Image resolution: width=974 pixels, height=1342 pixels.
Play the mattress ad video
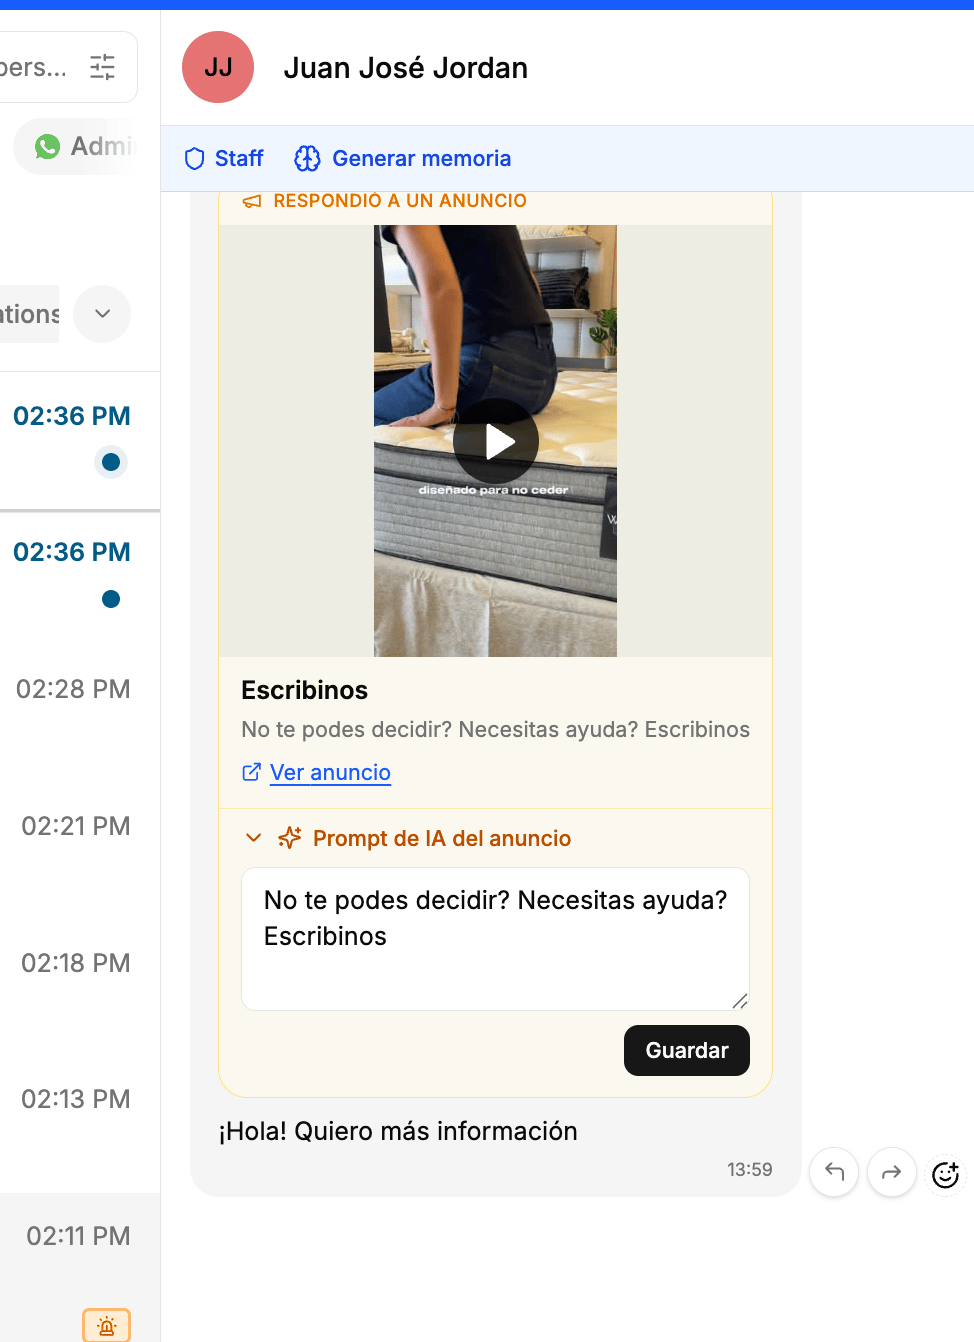coord(496,441)
